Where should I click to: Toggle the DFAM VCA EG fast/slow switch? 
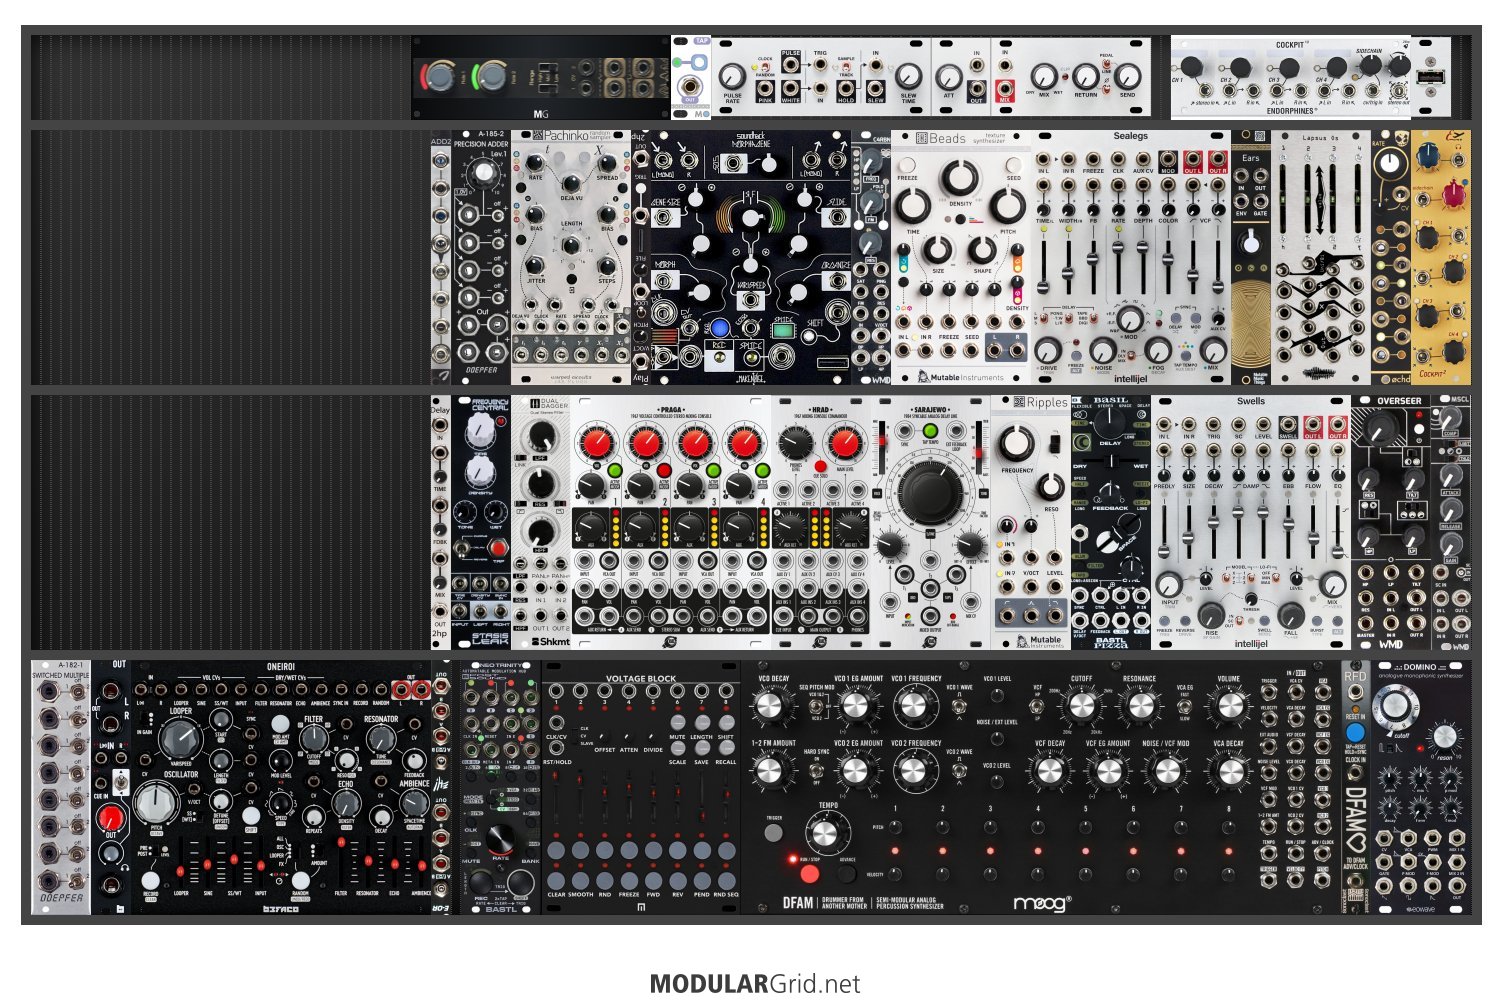[1185, 706]
